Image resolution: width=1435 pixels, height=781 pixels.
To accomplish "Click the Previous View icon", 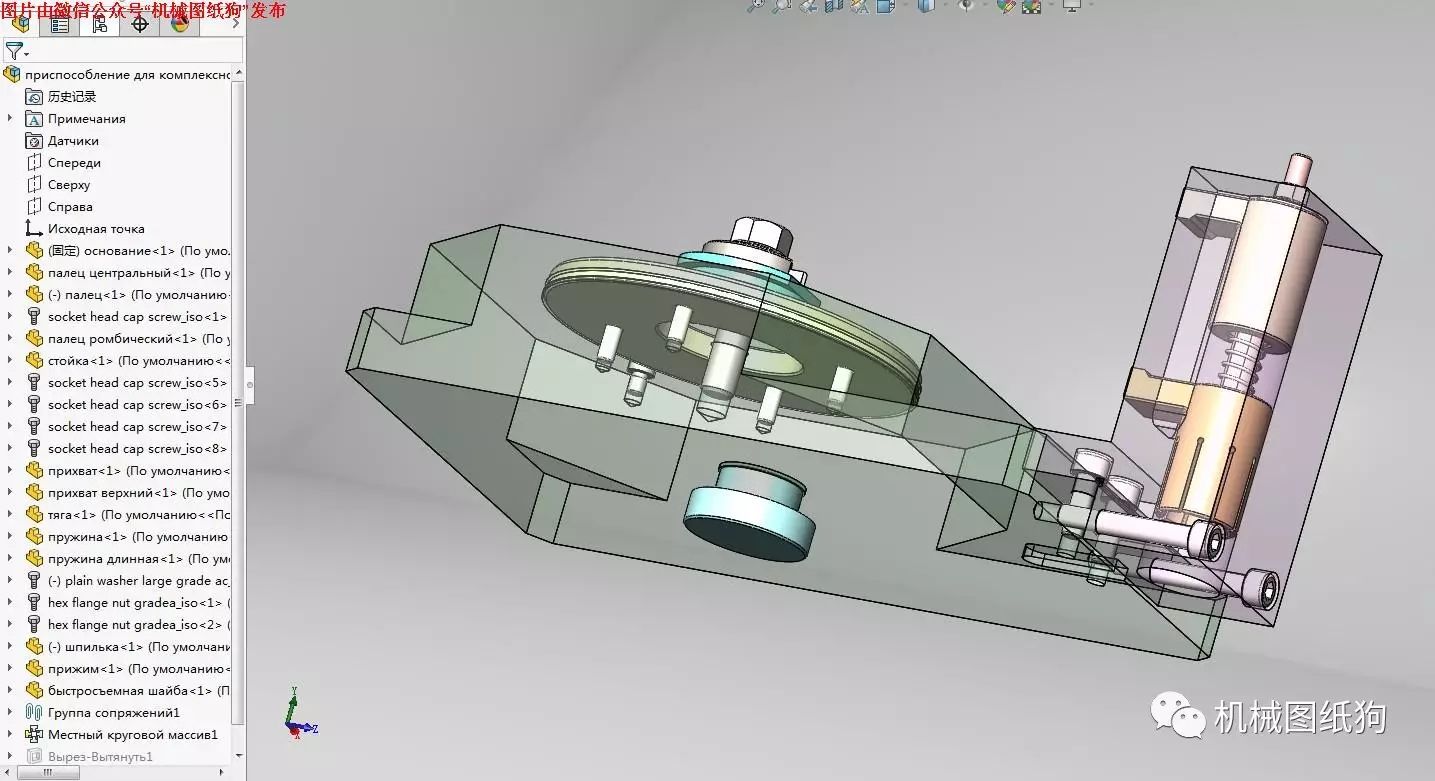I will point(808,6).
